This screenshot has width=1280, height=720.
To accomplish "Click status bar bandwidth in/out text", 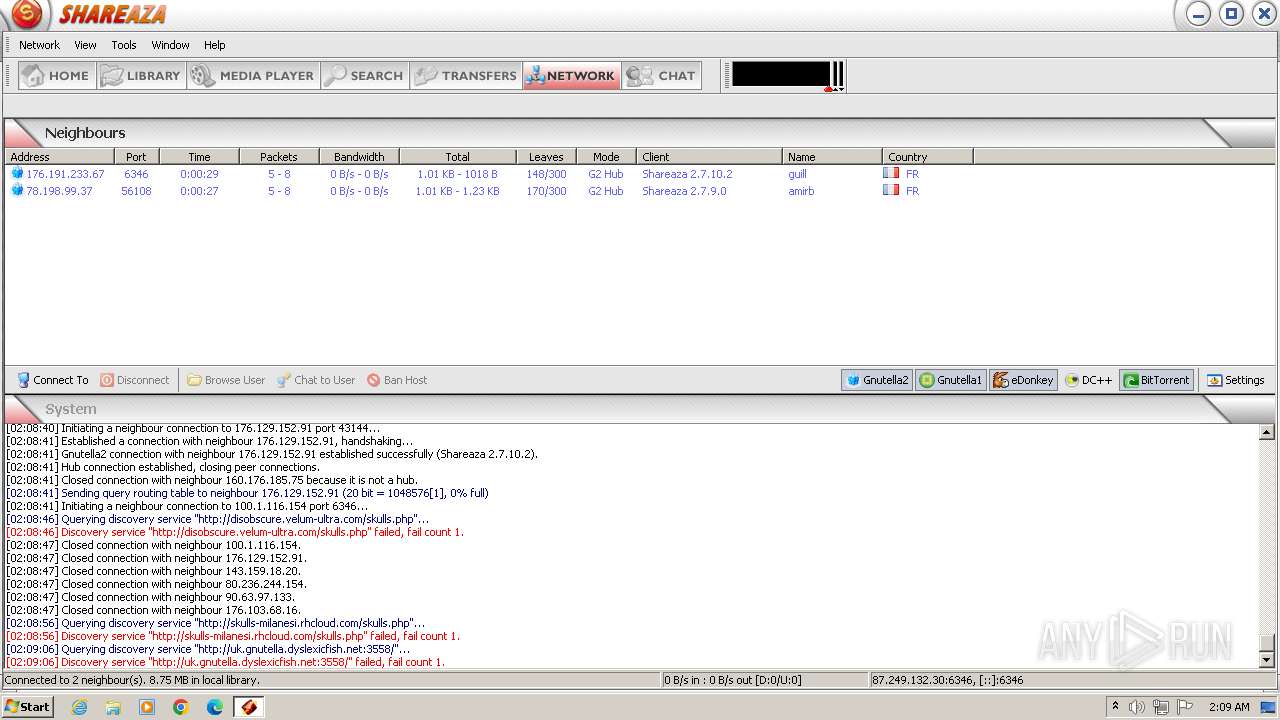I will click(x=732, y=680).
